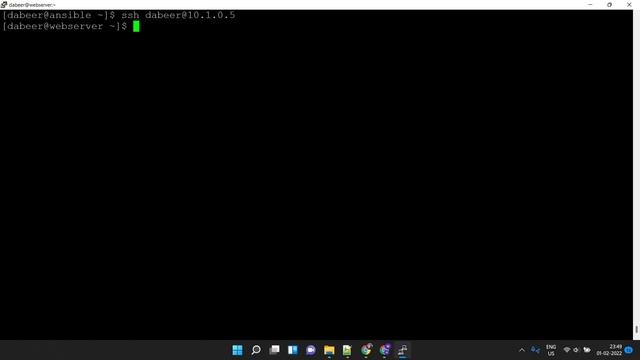This screenshot has width=640, height=360.
Task: Open the notification count badge
Action: (629, 350)
